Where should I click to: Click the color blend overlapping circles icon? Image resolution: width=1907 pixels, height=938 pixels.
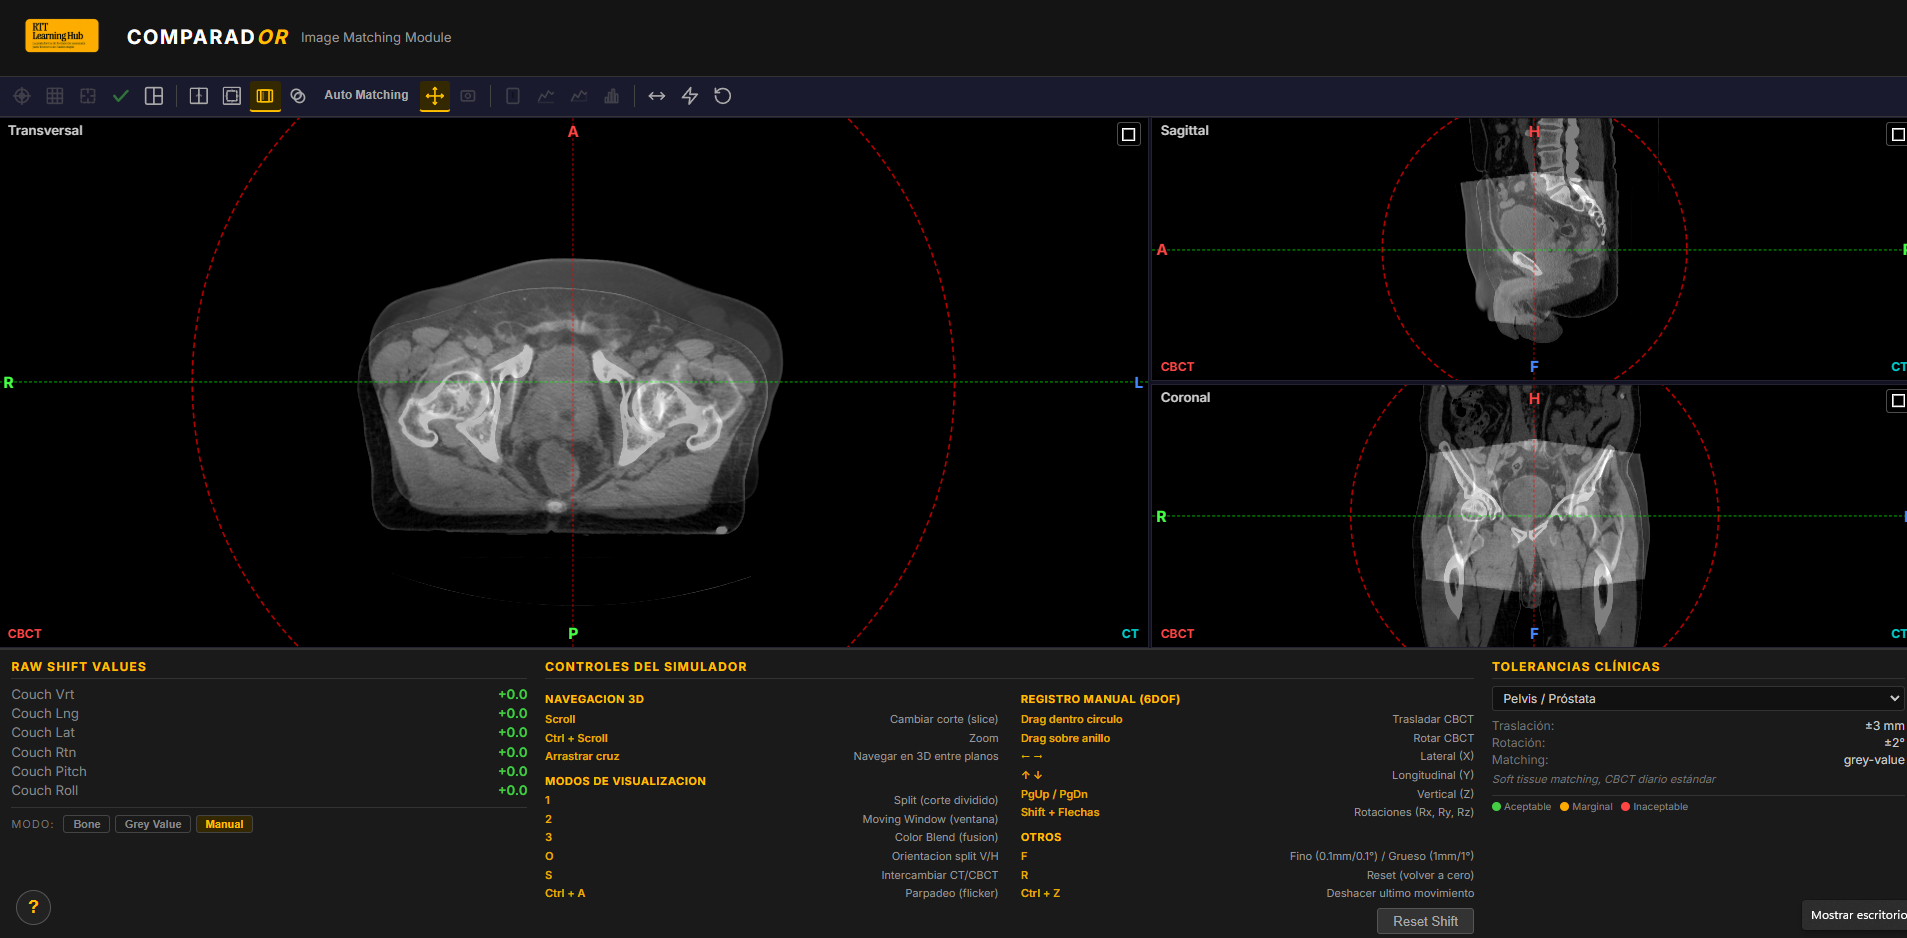coord(298,96)
